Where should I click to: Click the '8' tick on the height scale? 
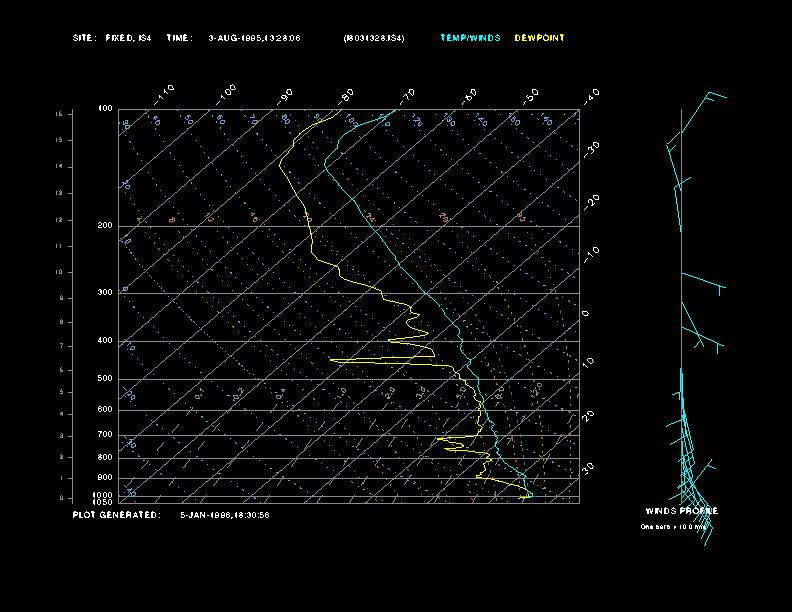point(62,322)
